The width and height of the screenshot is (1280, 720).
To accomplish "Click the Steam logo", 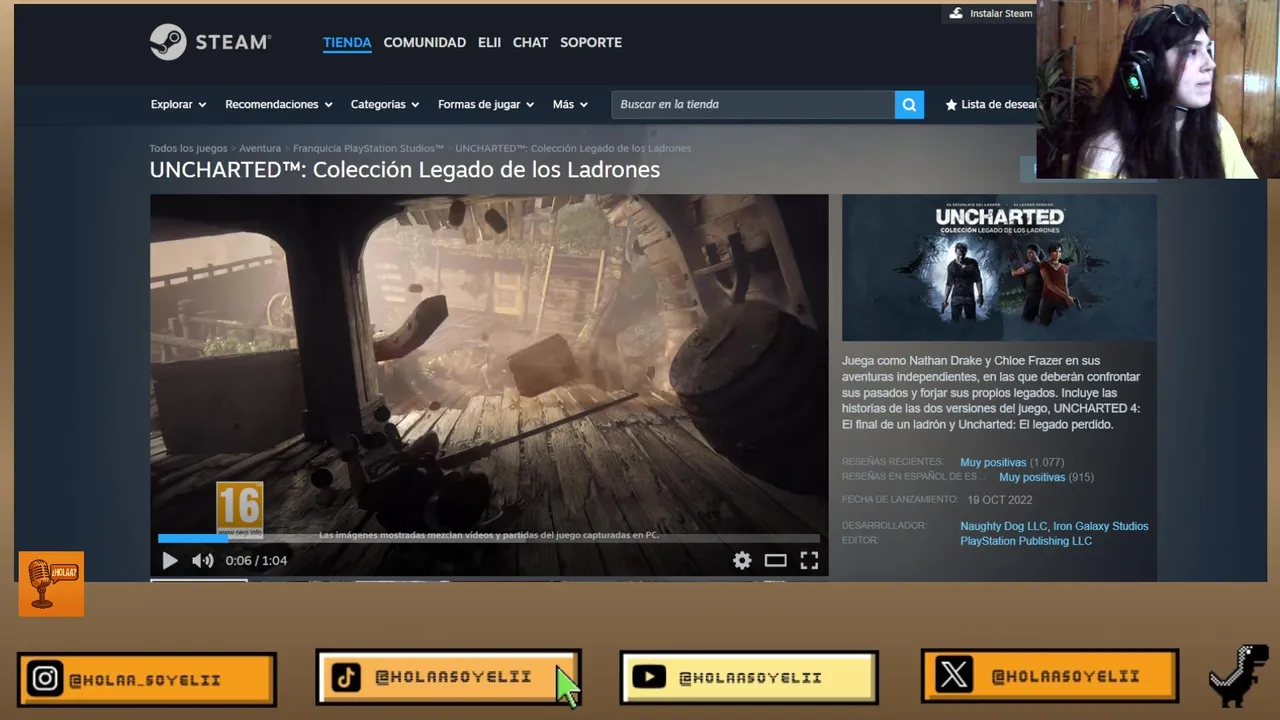I will [210, 42].
